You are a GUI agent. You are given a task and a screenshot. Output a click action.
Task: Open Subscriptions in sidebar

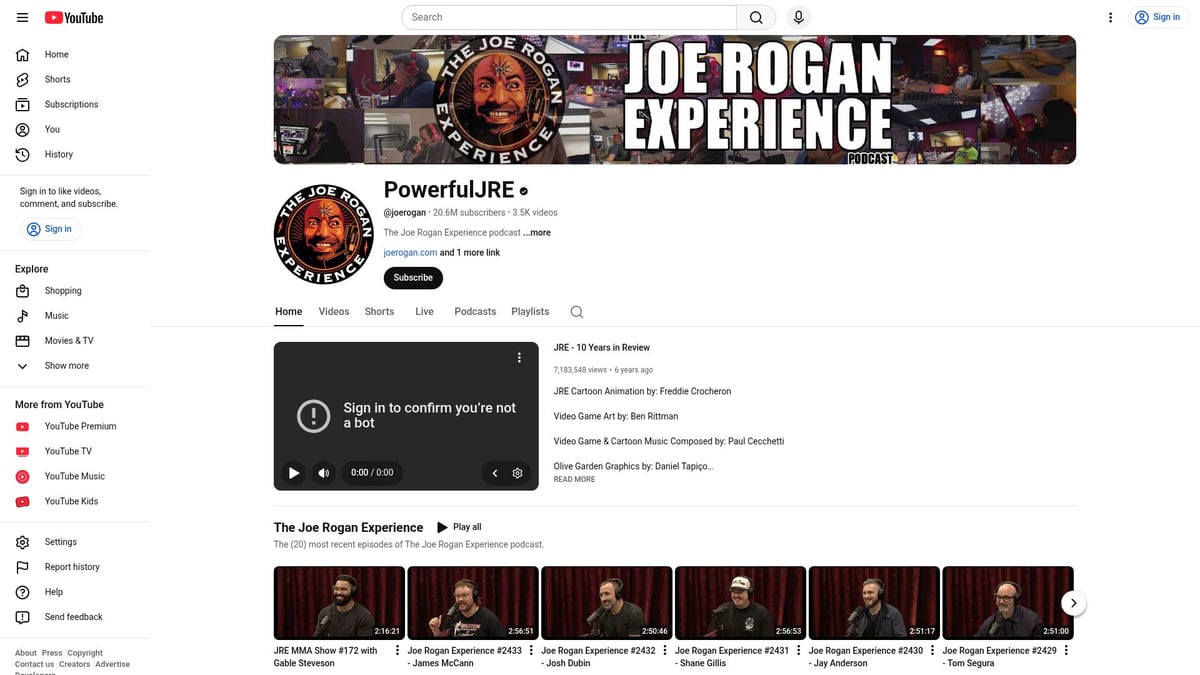[75, 104]
